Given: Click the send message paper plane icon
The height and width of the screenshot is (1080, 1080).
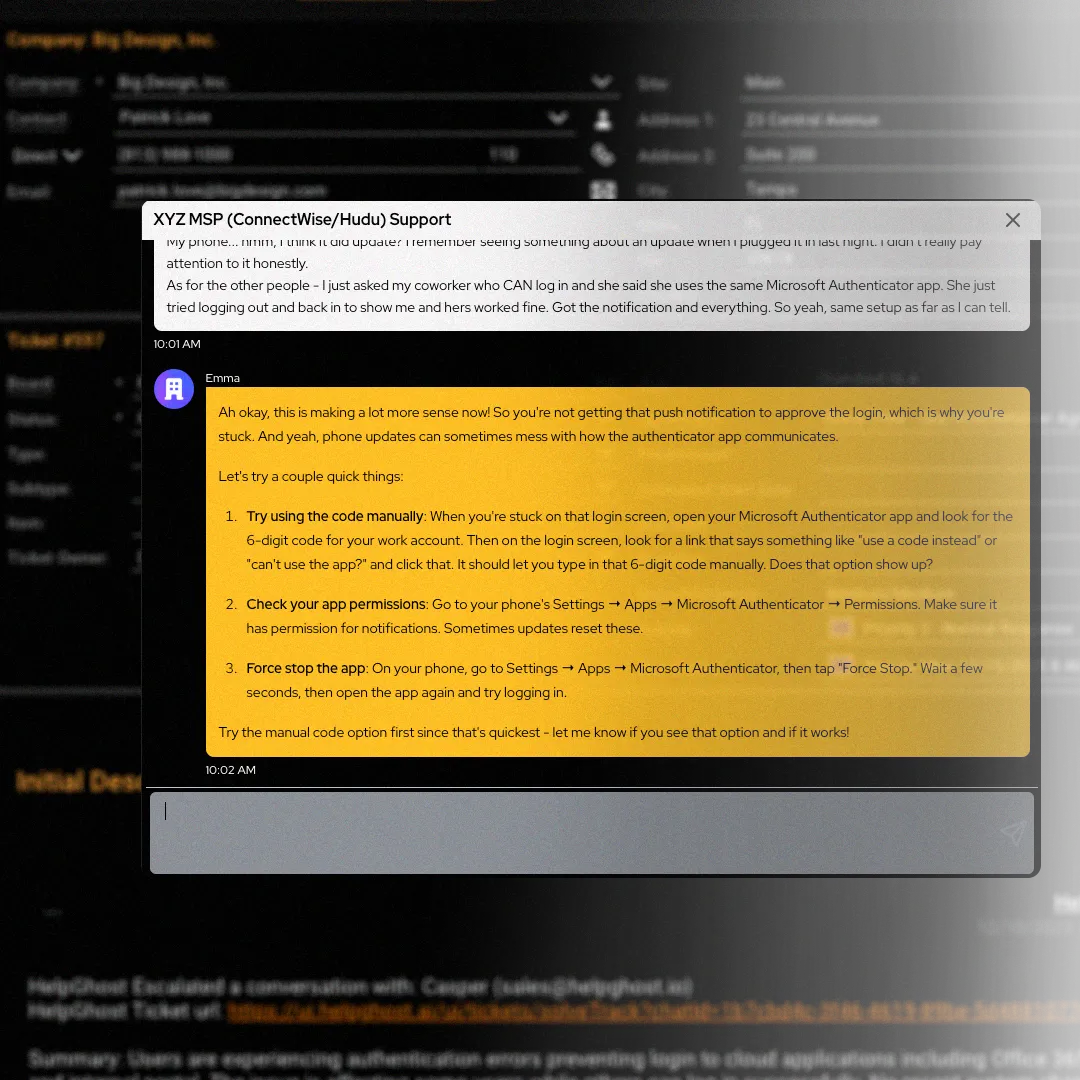Looking at the screenshot, I should 1013,832.
